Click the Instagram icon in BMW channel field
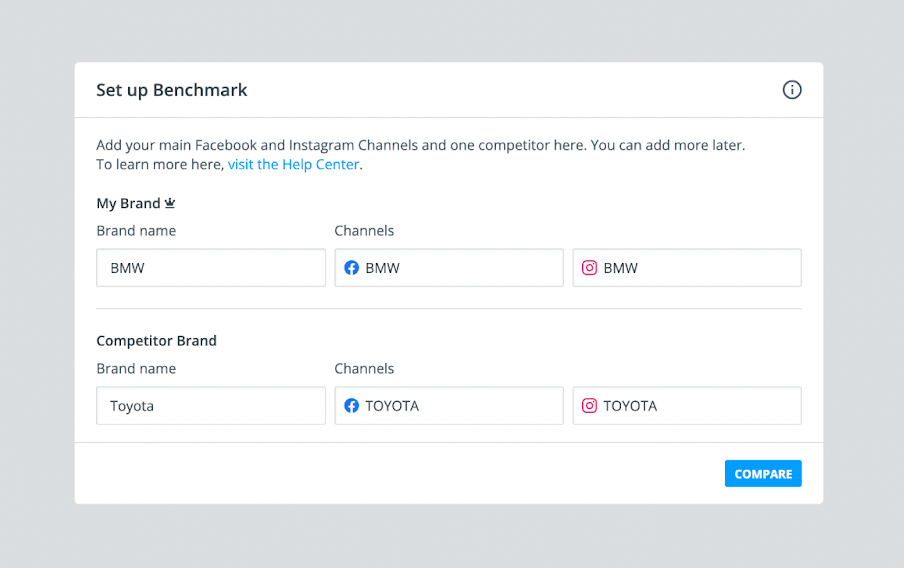904x568 pixels. click(x=589, y=268)
